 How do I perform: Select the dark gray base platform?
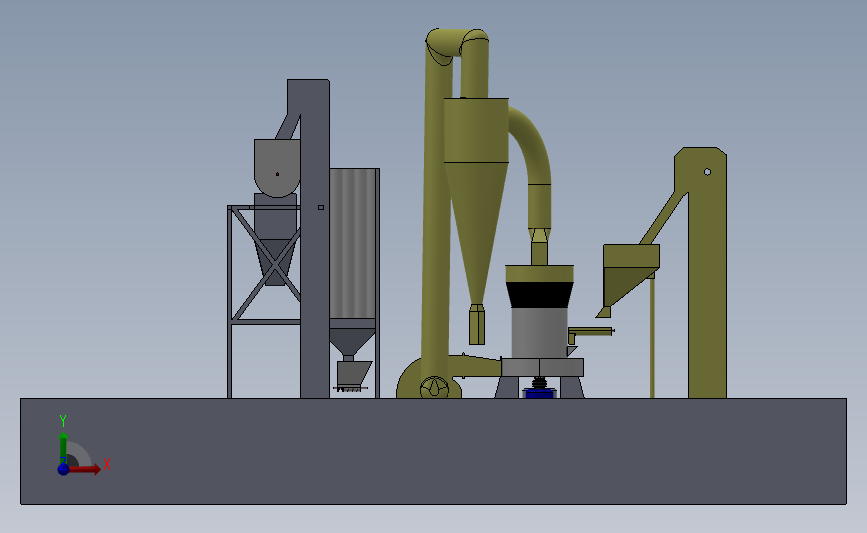coord(433,451)
